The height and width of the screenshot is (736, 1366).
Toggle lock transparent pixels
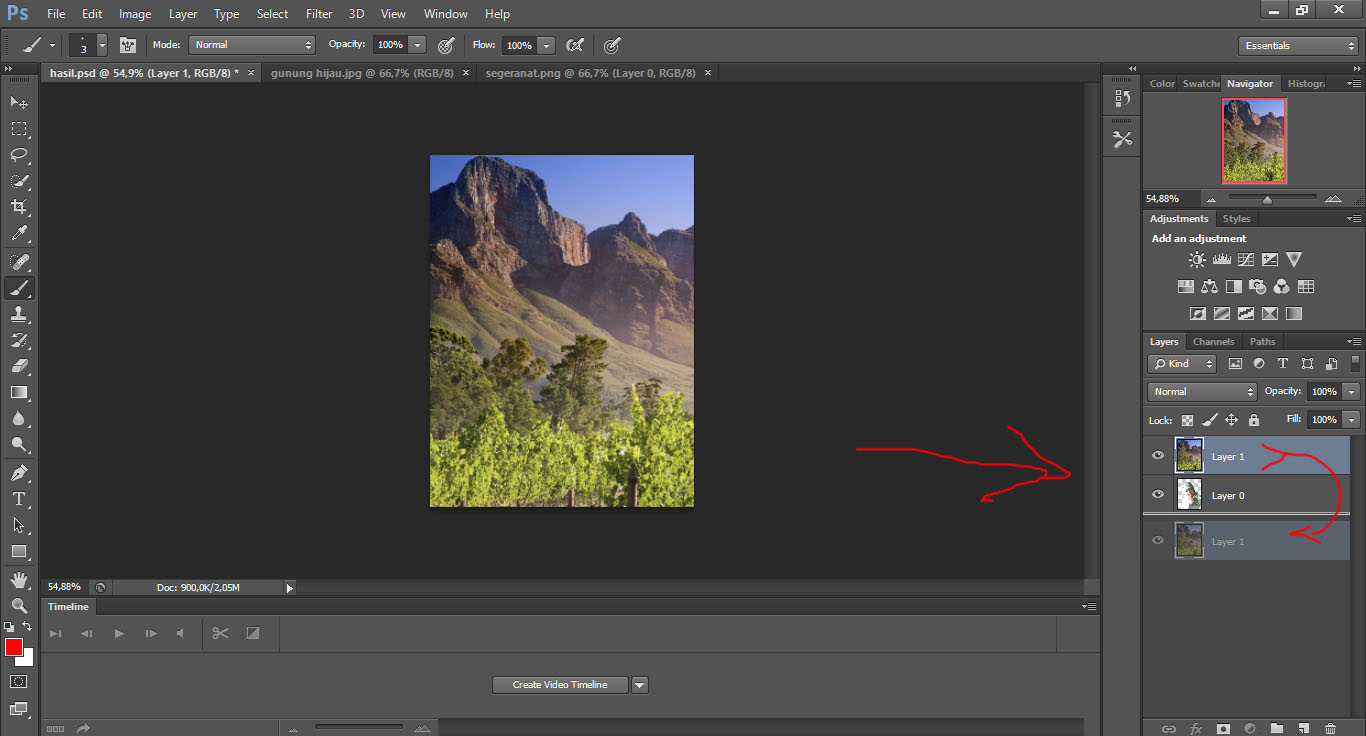(x=1187, y=420)
